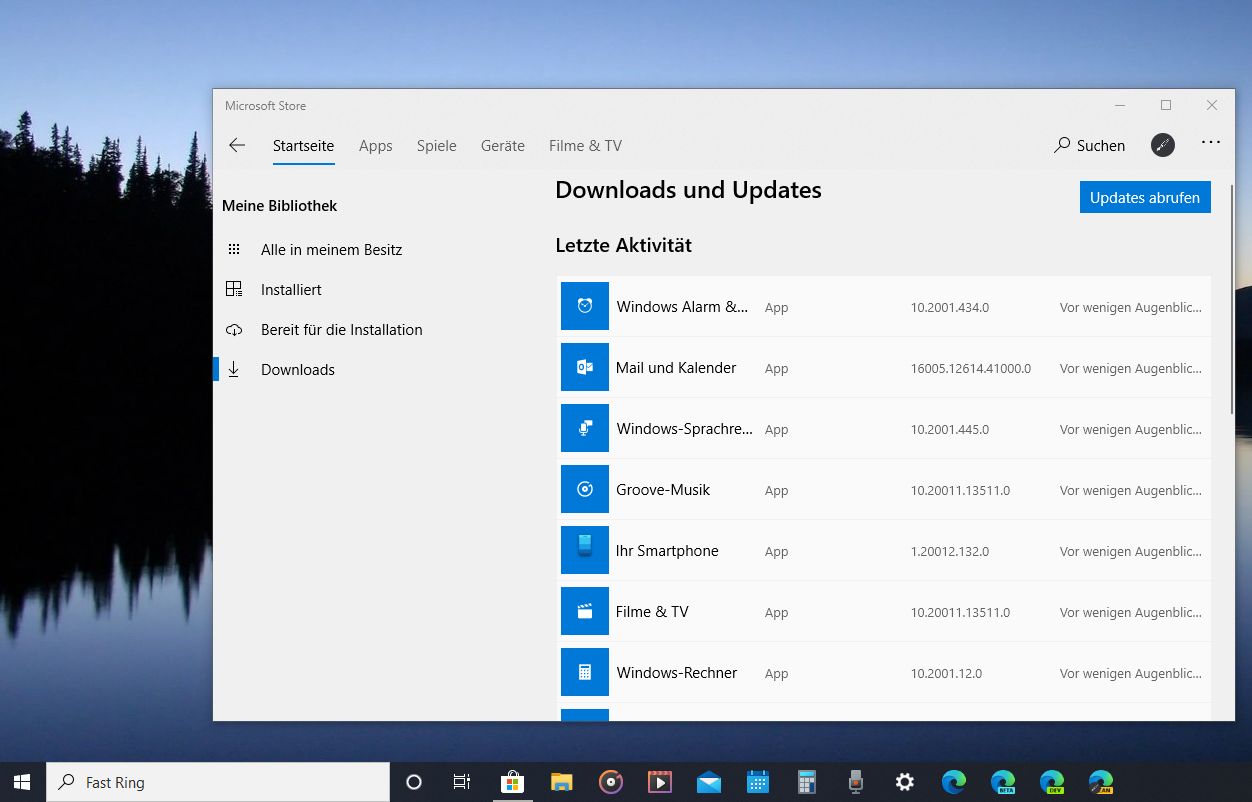Launch Calculator from the taskbar
The image size is (1252, 802).
(x=806, y=782)
